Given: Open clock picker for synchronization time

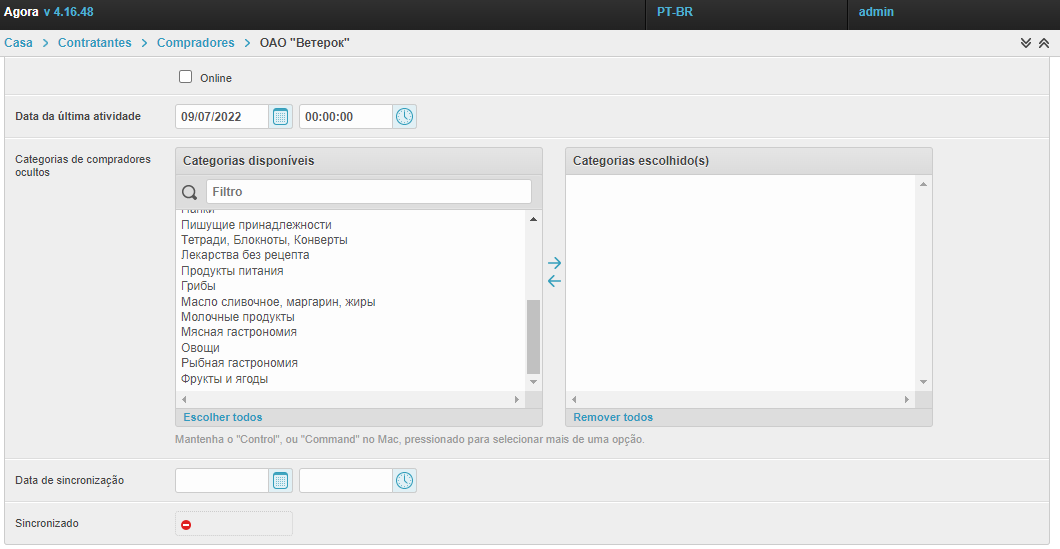Looking at the screenshot, I should point(404,481).
